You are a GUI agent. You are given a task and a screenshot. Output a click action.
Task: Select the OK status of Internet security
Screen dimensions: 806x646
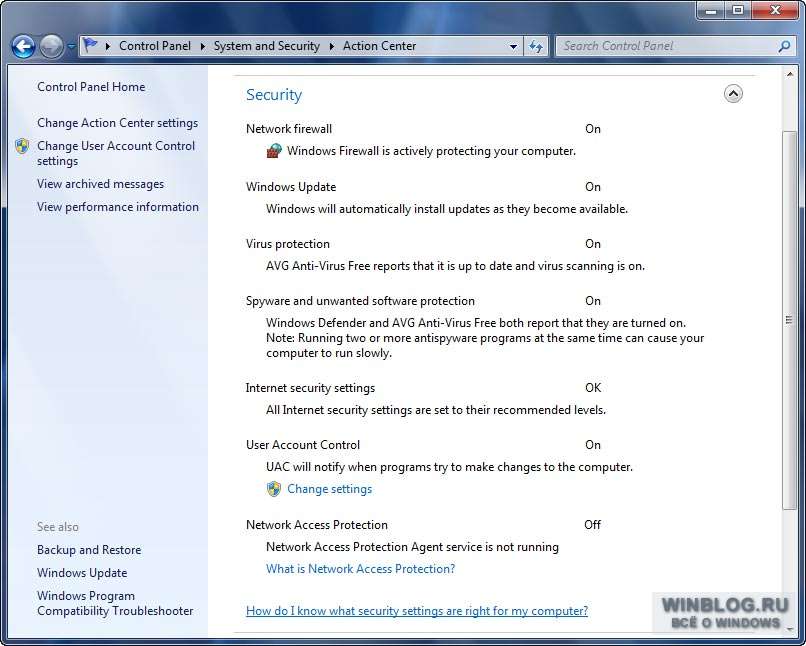593,387
